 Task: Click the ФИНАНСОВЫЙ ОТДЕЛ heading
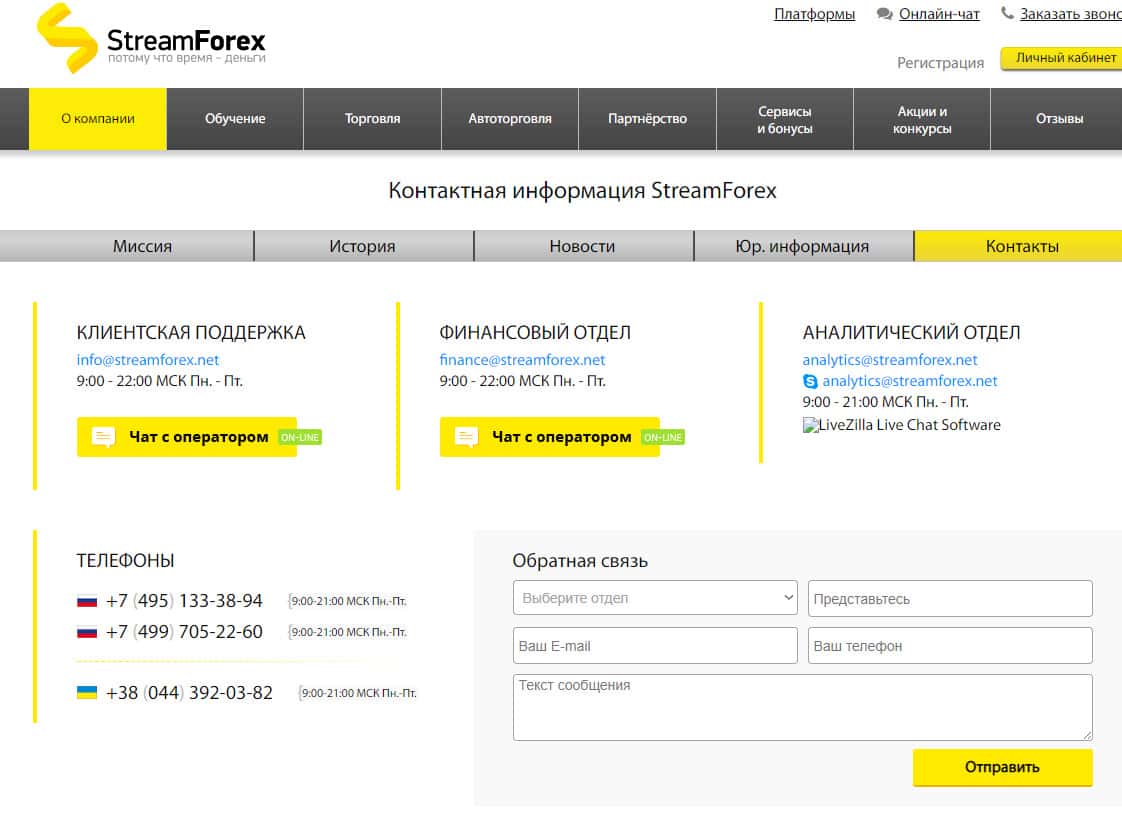coord(535,333)
